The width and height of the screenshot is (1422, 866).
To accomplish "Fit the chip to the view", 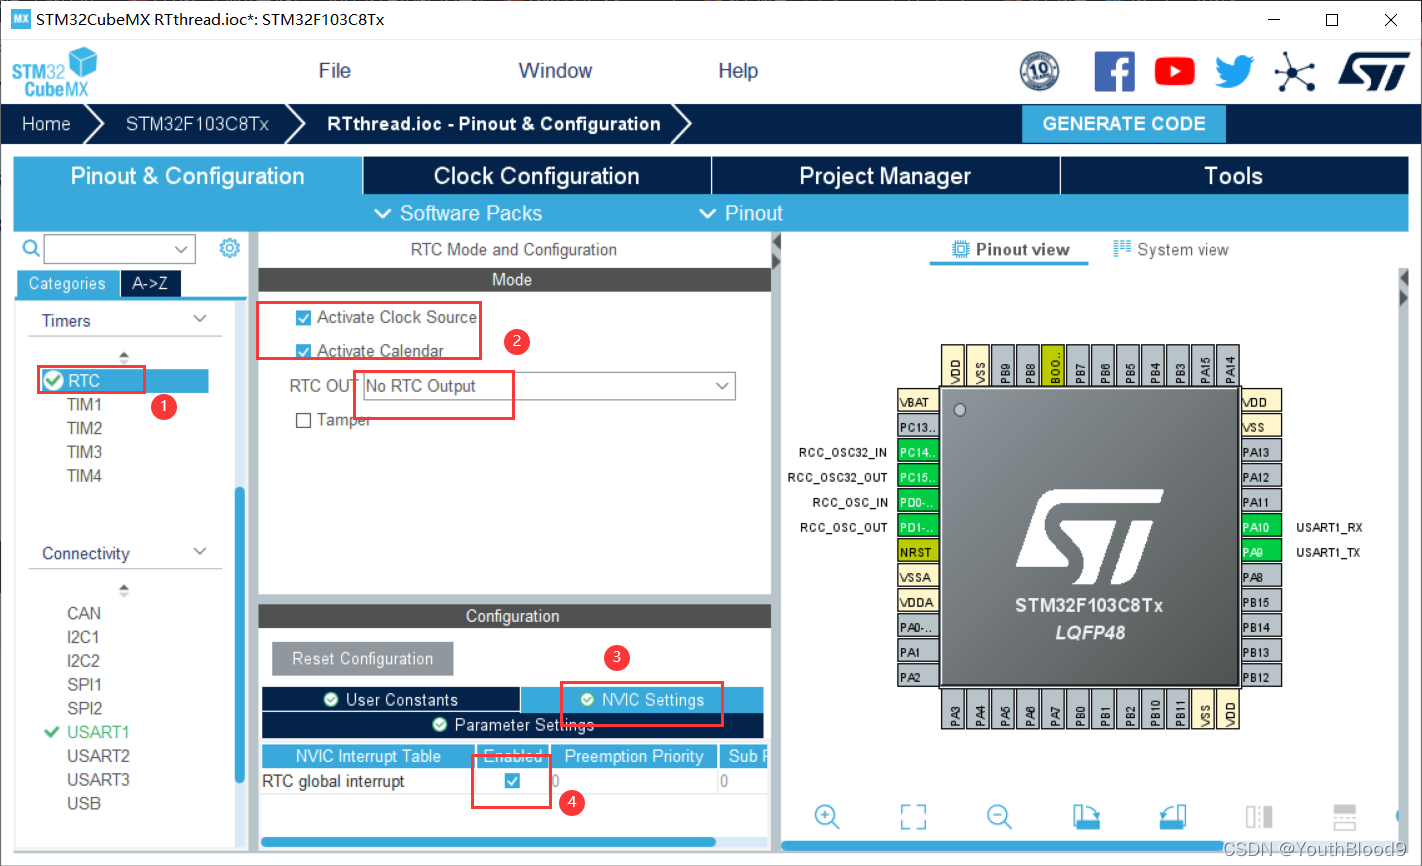I will [x=913, y=817].
